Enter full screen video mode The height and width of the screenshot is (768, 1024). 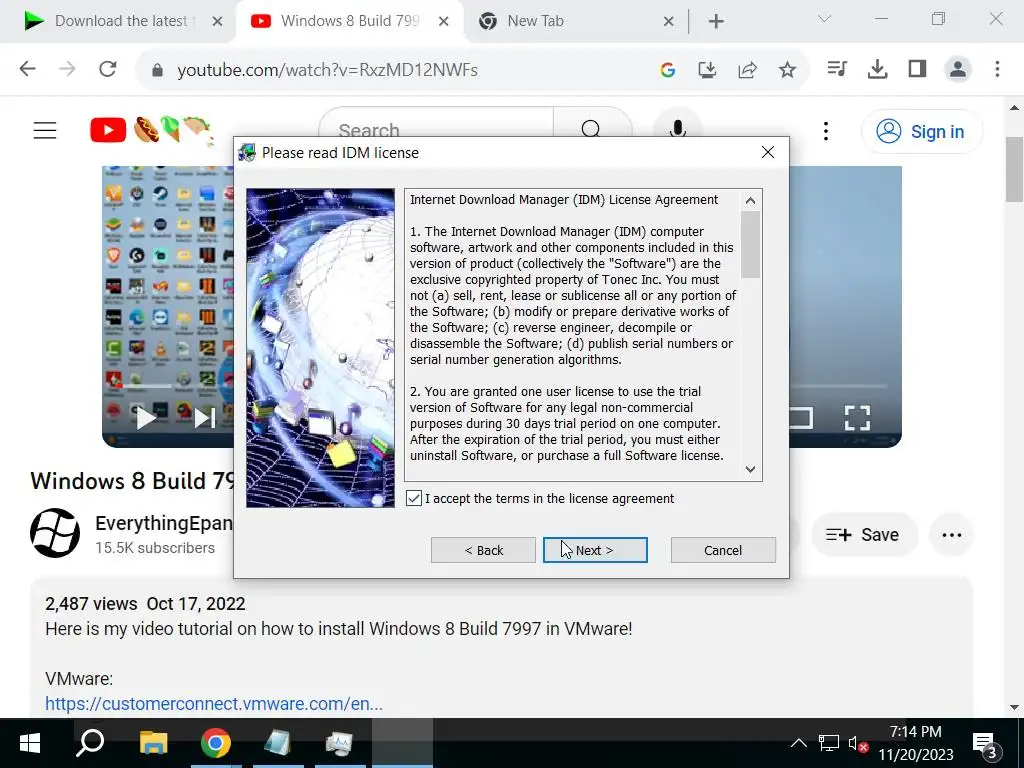click(x=857, y=418)
